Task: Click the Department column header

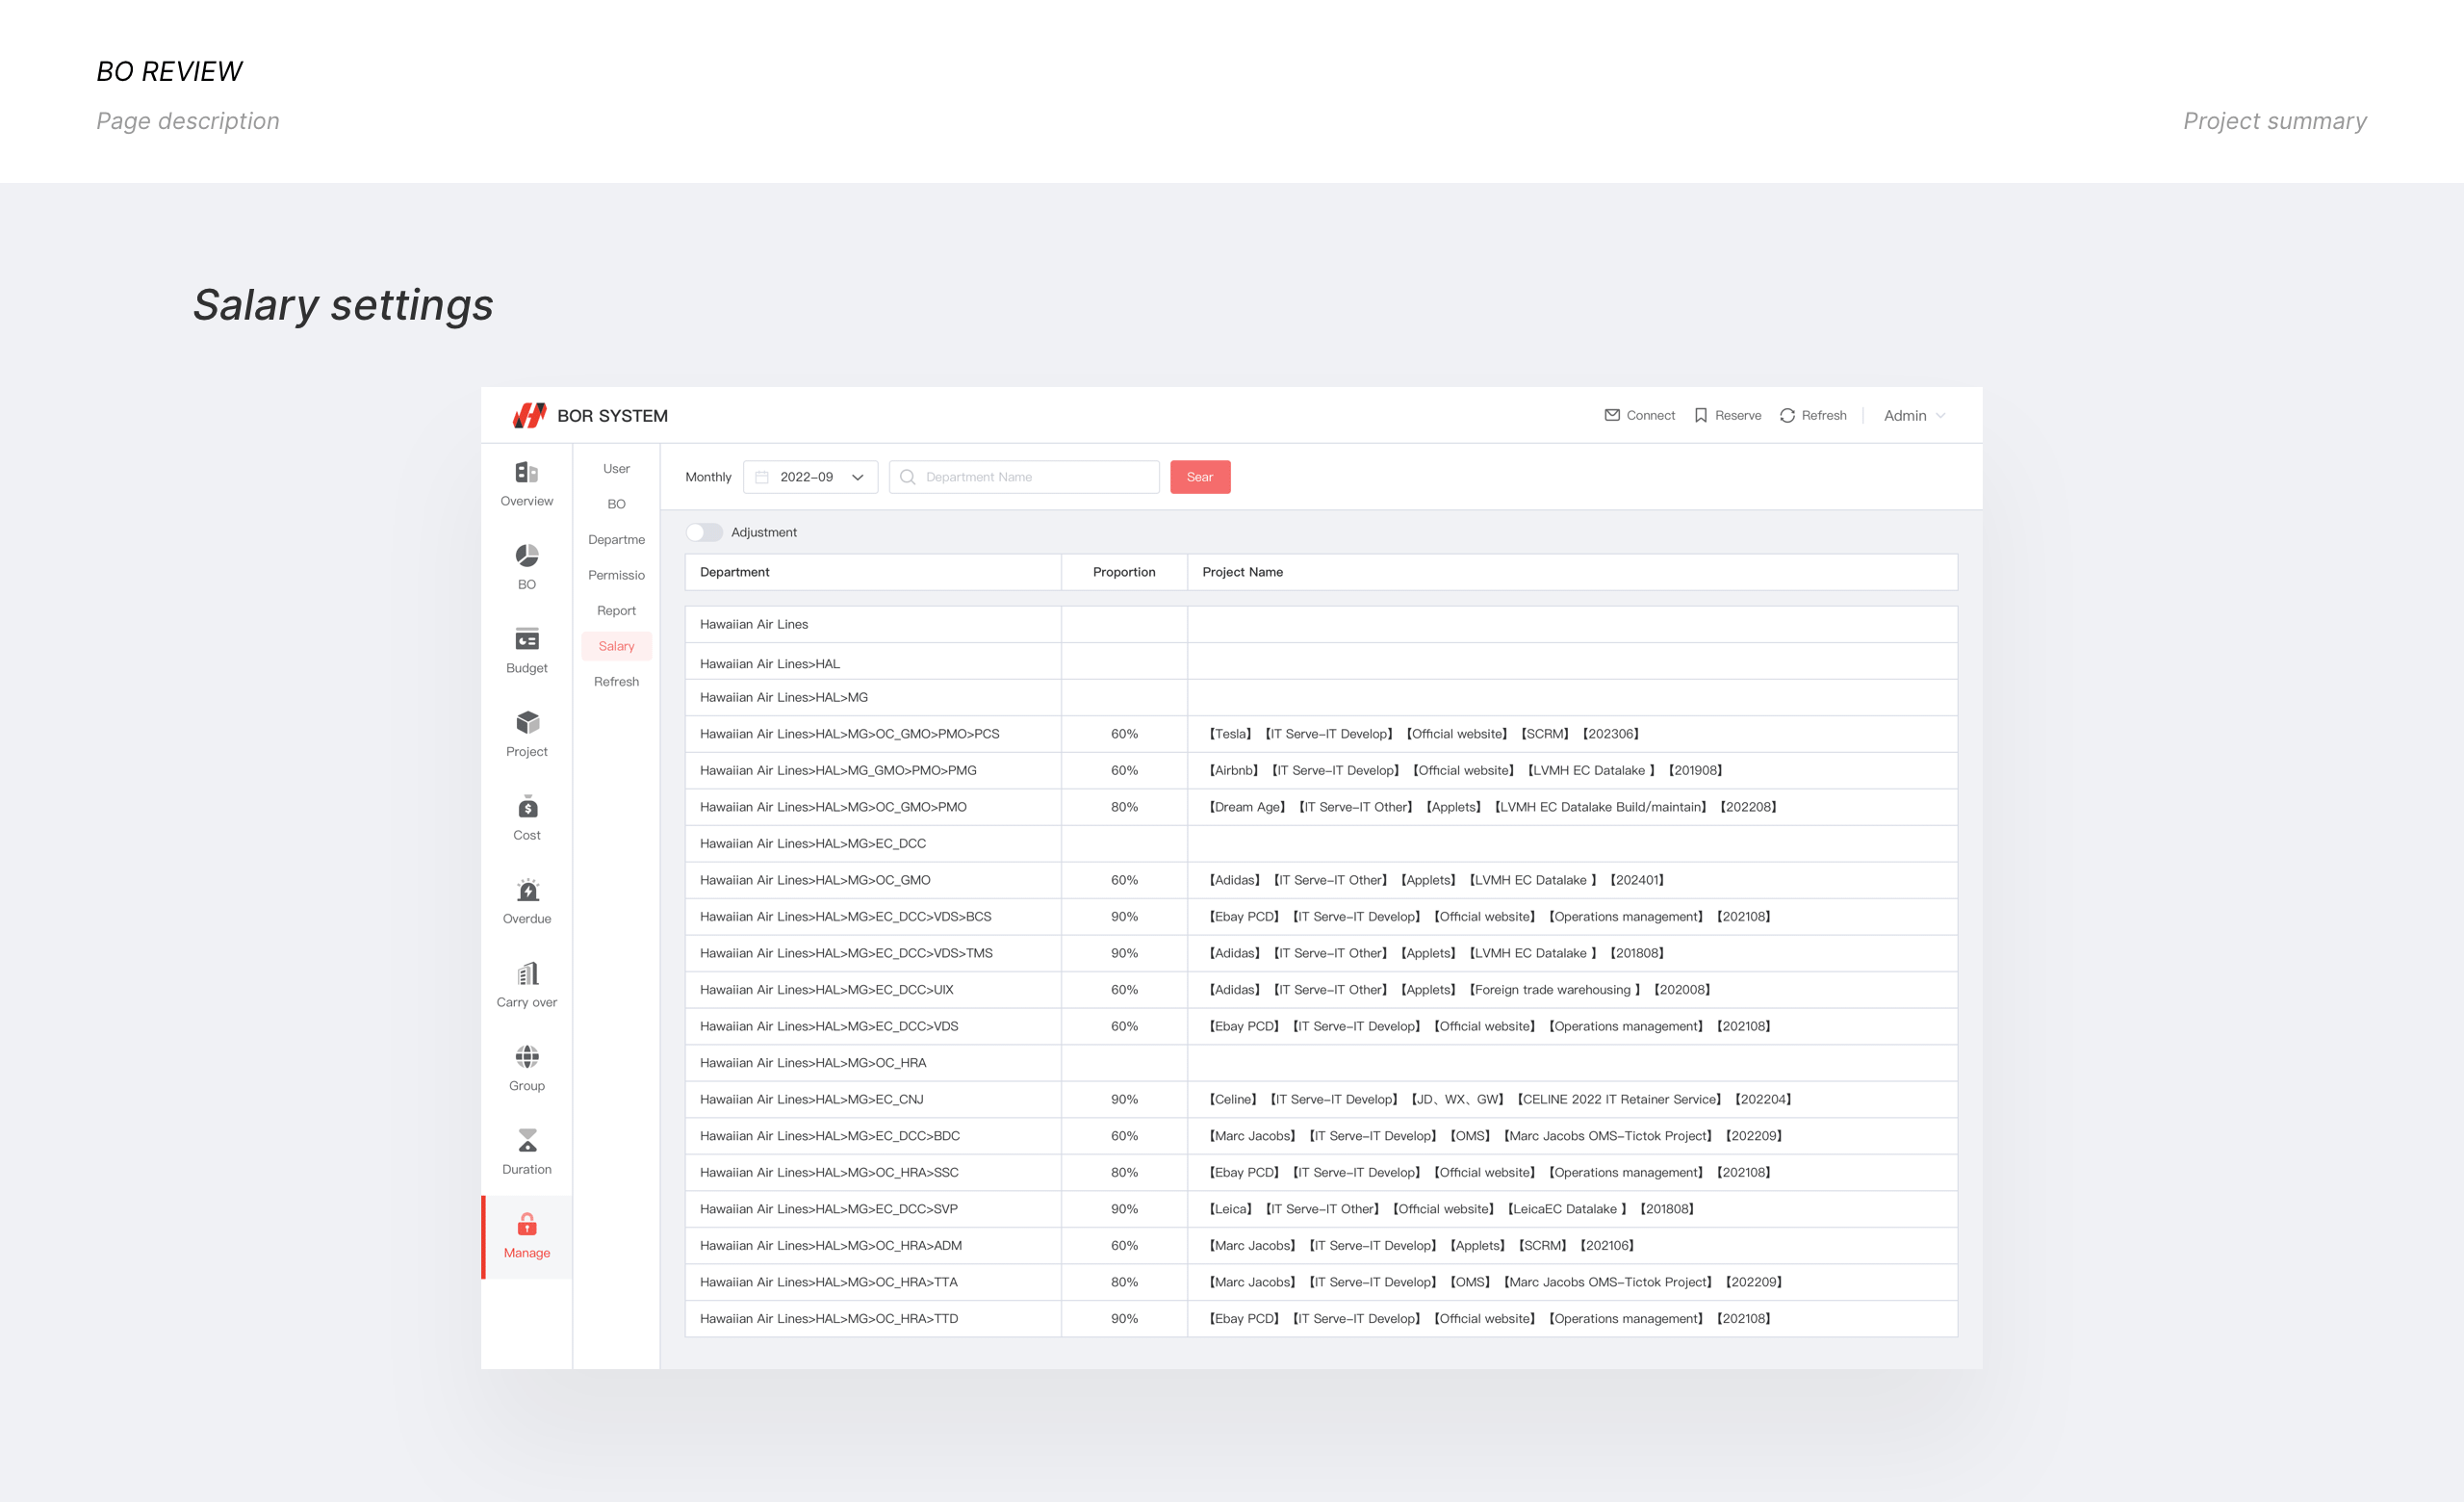Action: click(x=873, y=572)
